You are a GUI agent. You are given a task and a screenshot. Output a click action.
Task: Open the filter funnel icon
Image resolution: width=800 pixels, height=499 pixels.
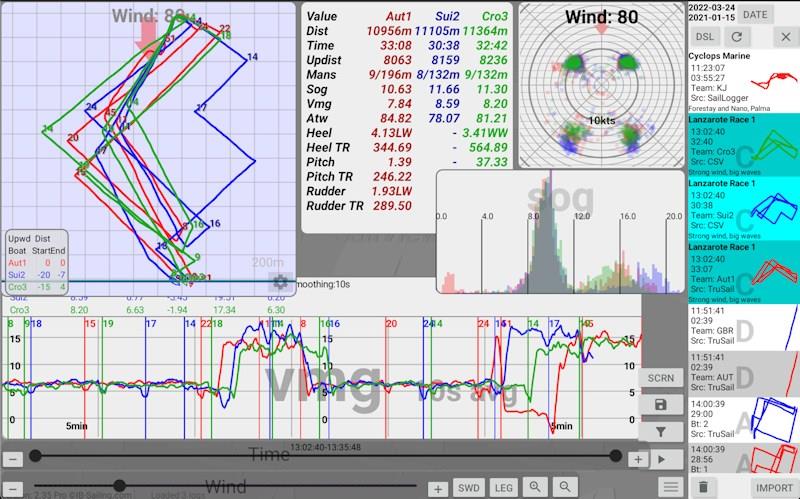[x=661, y=432]
